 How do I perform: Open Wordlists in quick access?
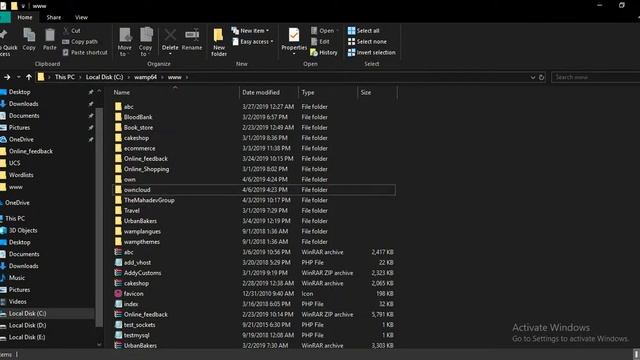click(x=21, y=175)
